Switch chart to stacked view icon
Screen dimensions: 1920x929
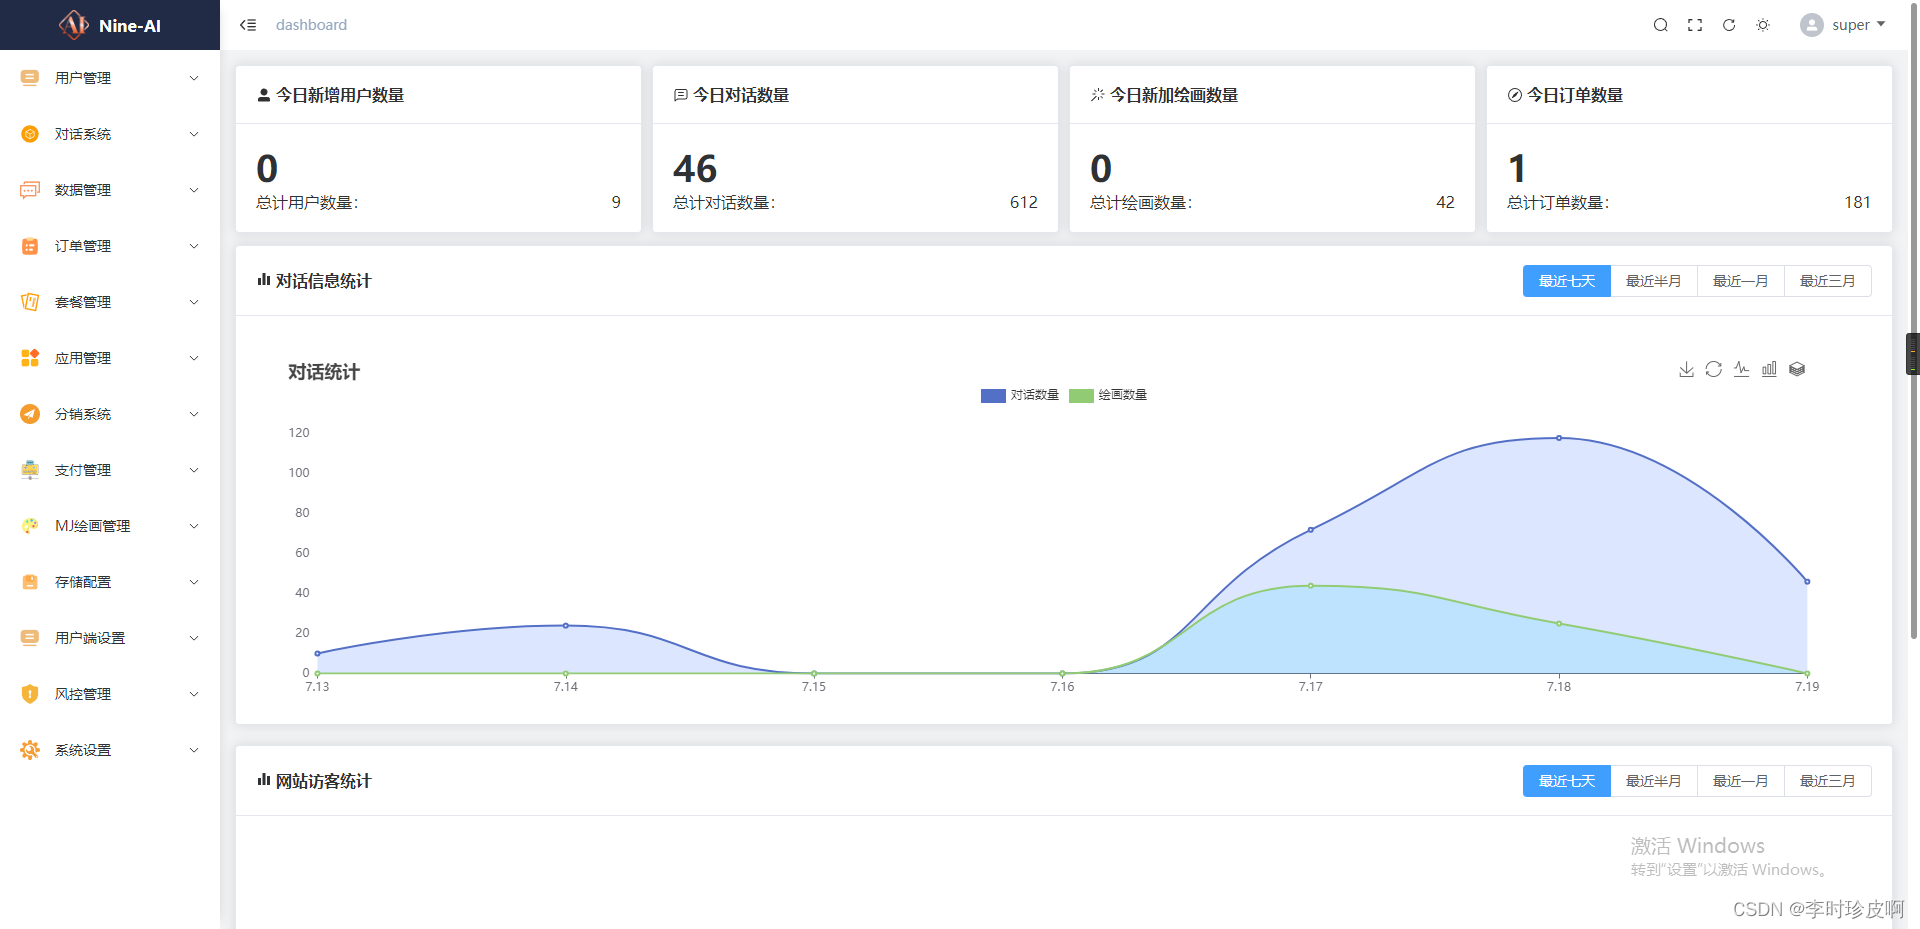pyautogui.click(x=1797, y=369)
